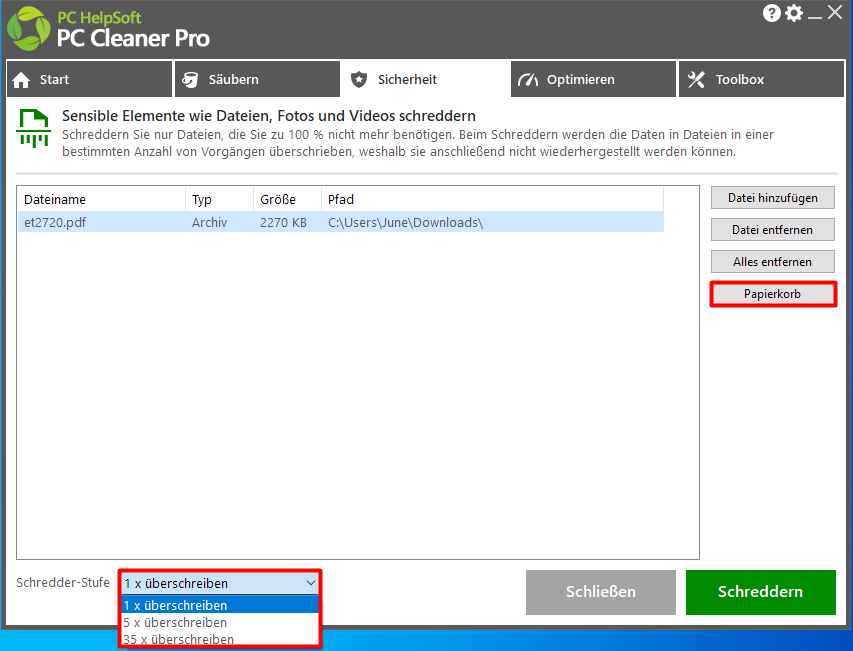
Task: Sort by Dateiname column header
Action: coord(102,200)
